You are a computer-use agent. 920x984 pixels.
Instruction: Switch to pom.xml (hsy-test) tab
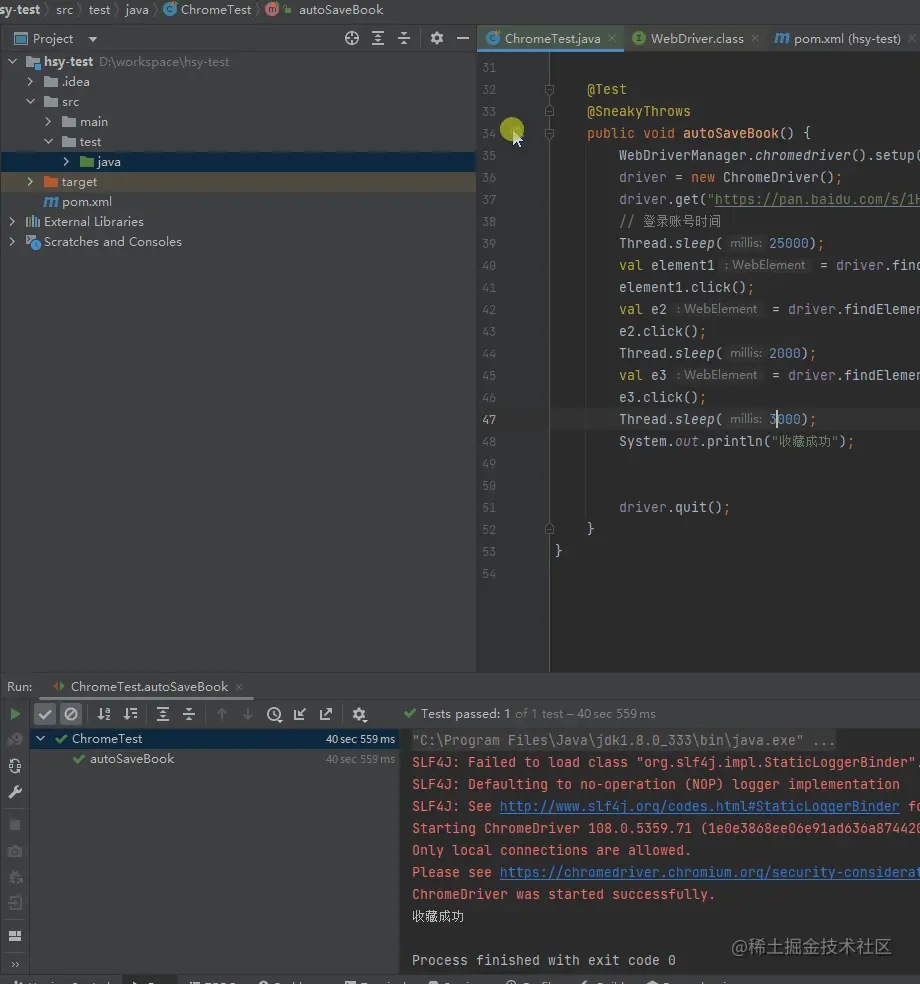coord(846,39)
